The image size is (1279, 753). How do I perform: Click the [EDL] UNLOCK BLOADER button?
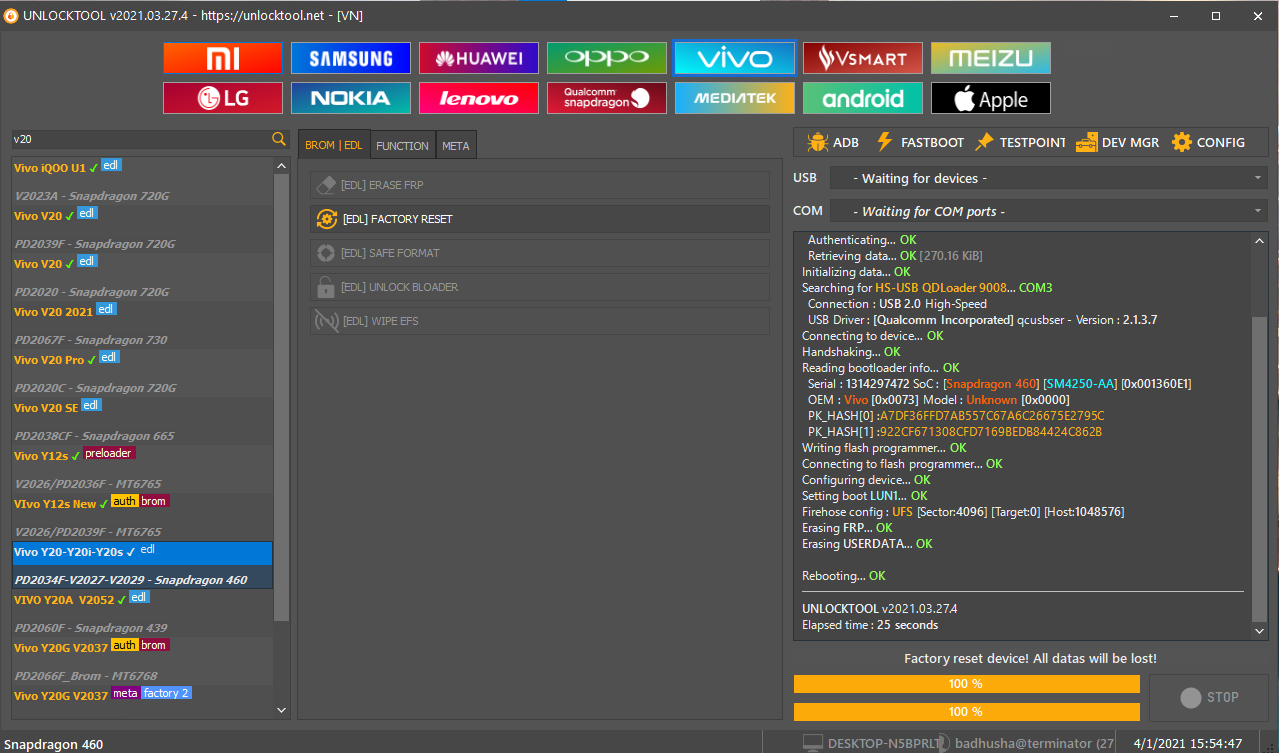540,287
